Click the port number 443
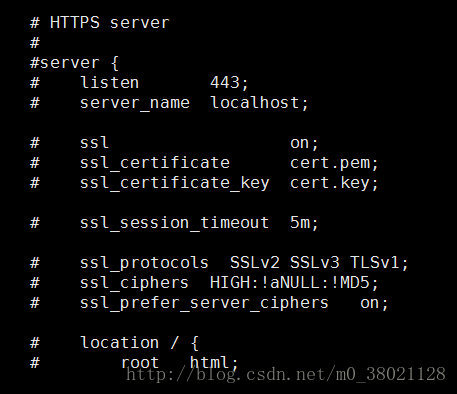457x394 pixels. [x=225, y=83]
